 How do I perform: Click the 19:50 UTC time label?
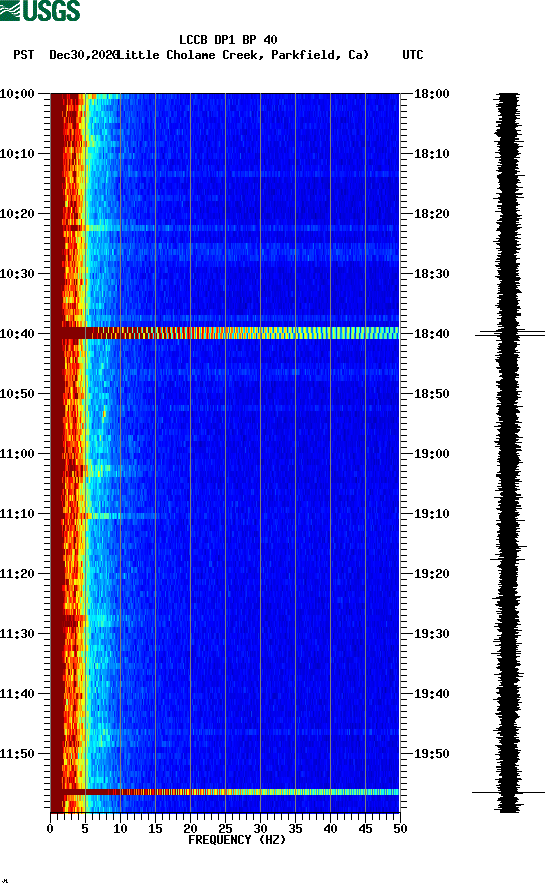[432, 754]
